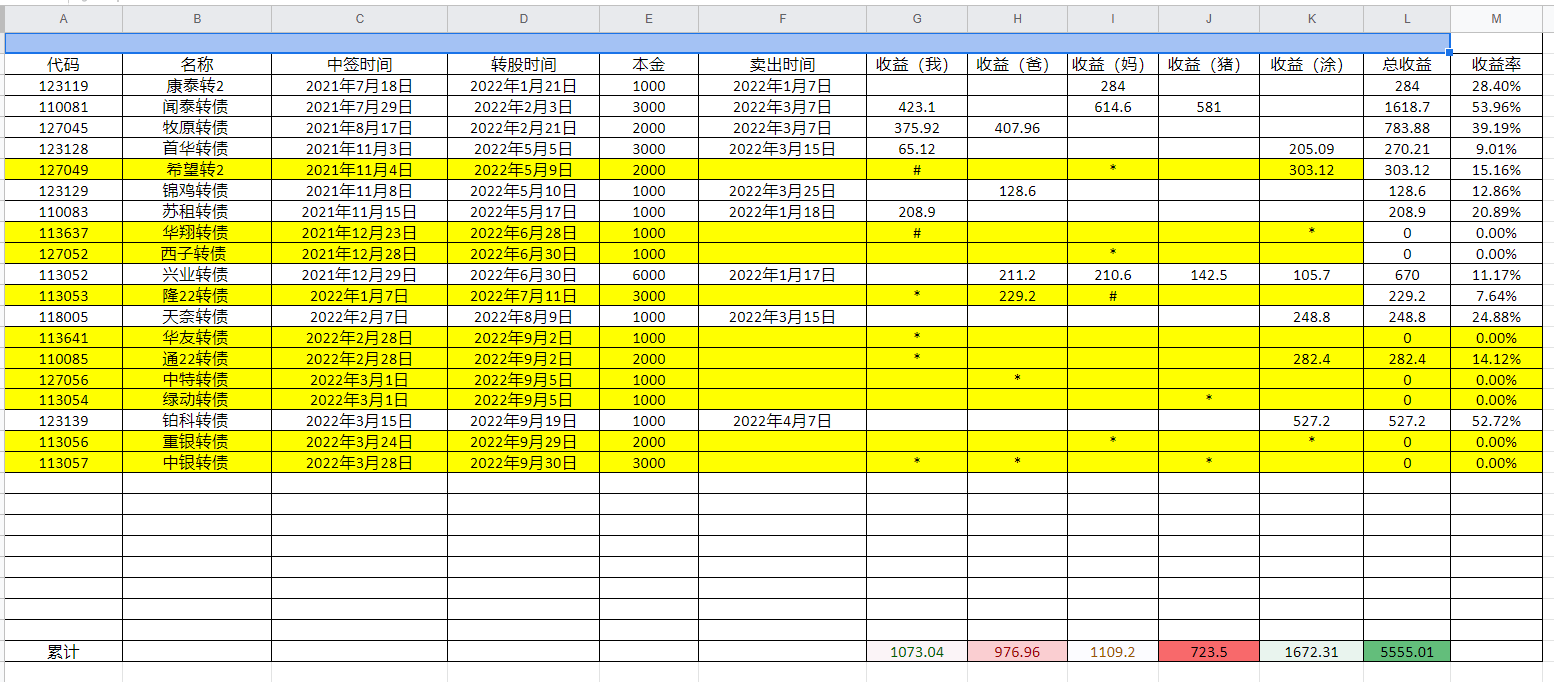
Task: Select column M header
Action: pyautogui.click(x=1496, y=19)
